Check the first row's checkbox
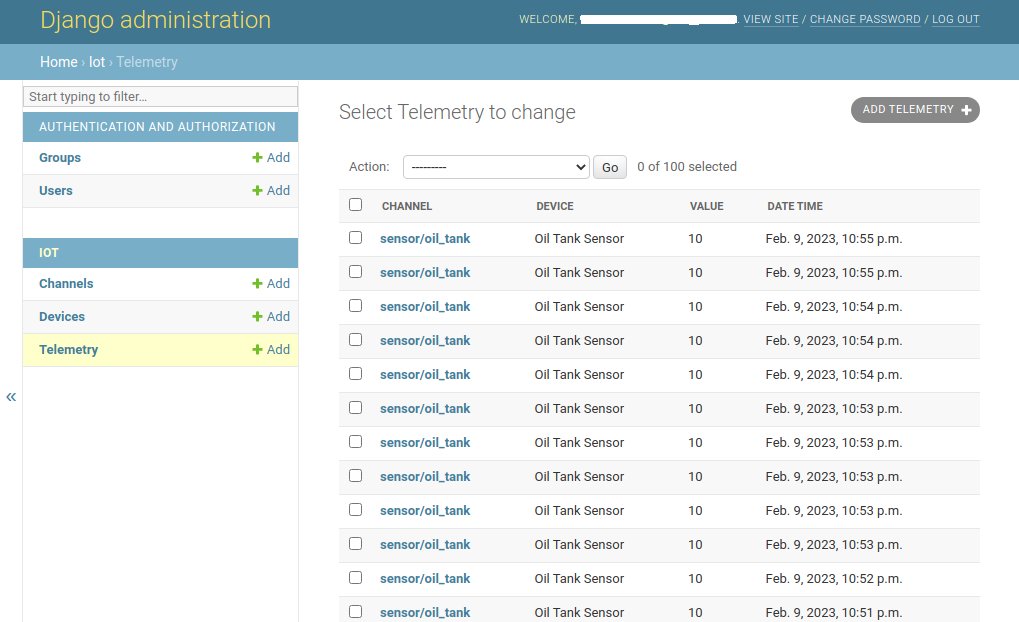1019x622 pixels. click(355, 238)
